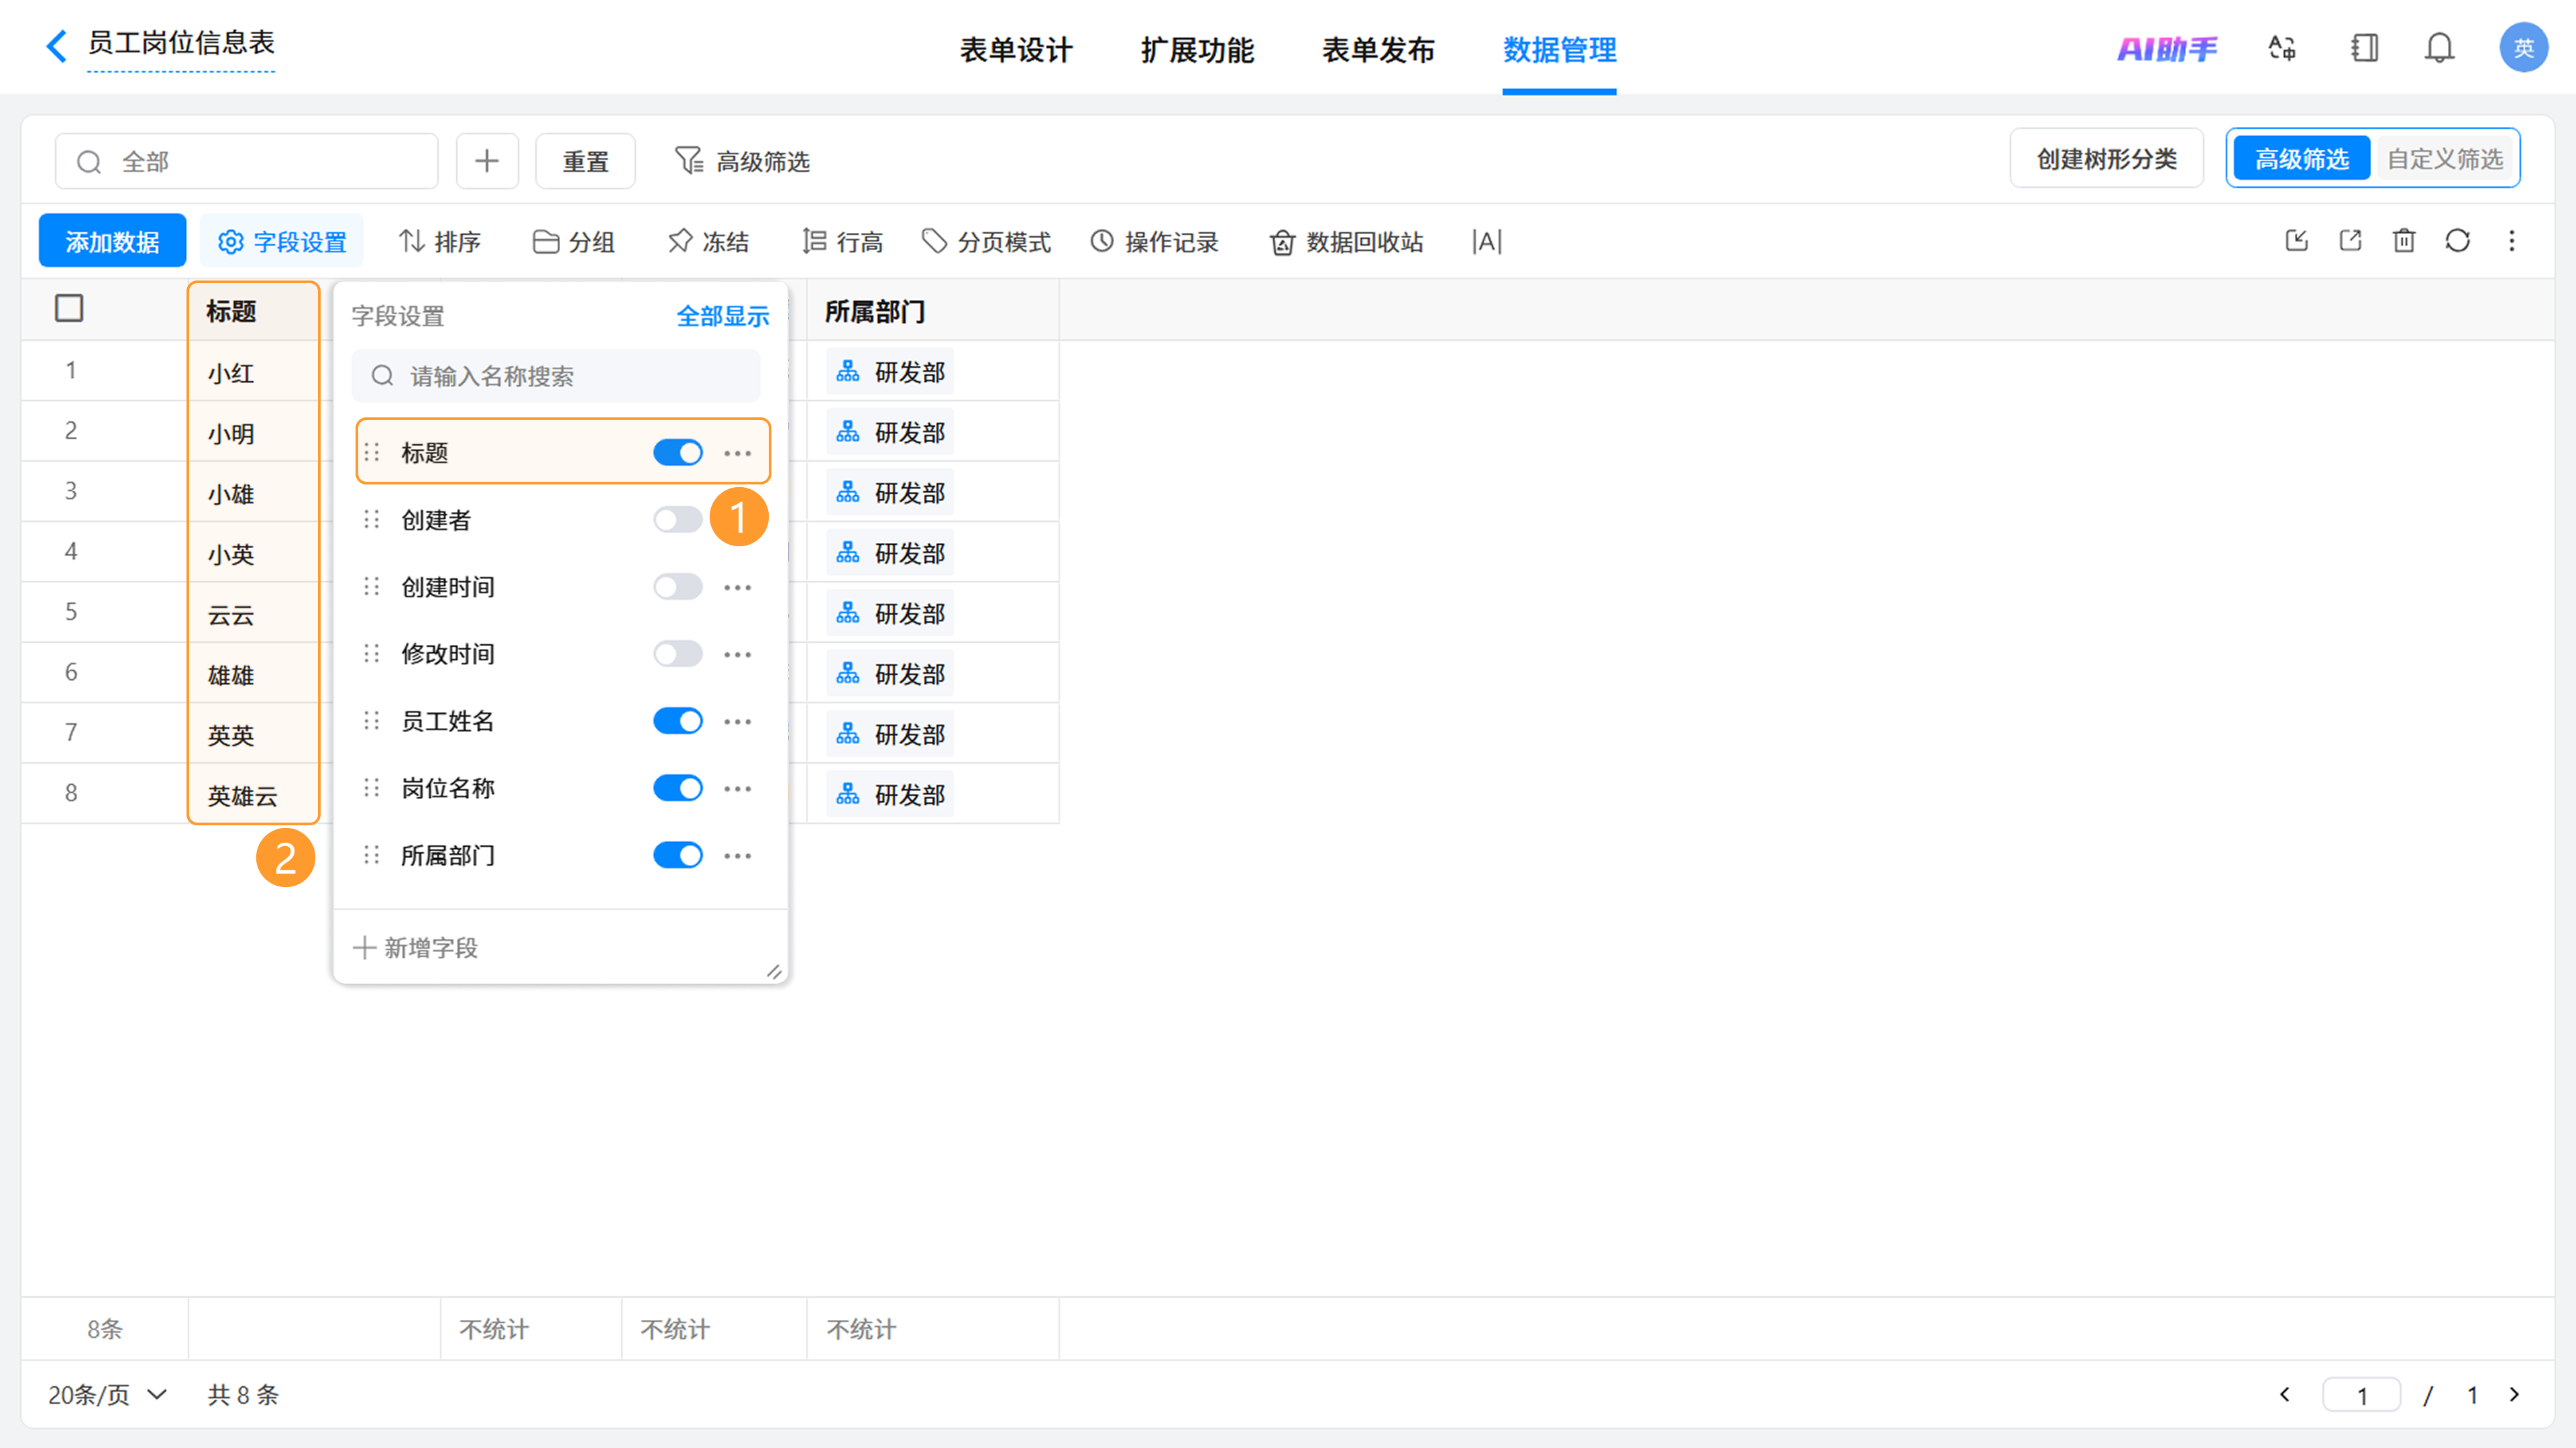Click the refresh icon in toolbar

(2458, 240)
